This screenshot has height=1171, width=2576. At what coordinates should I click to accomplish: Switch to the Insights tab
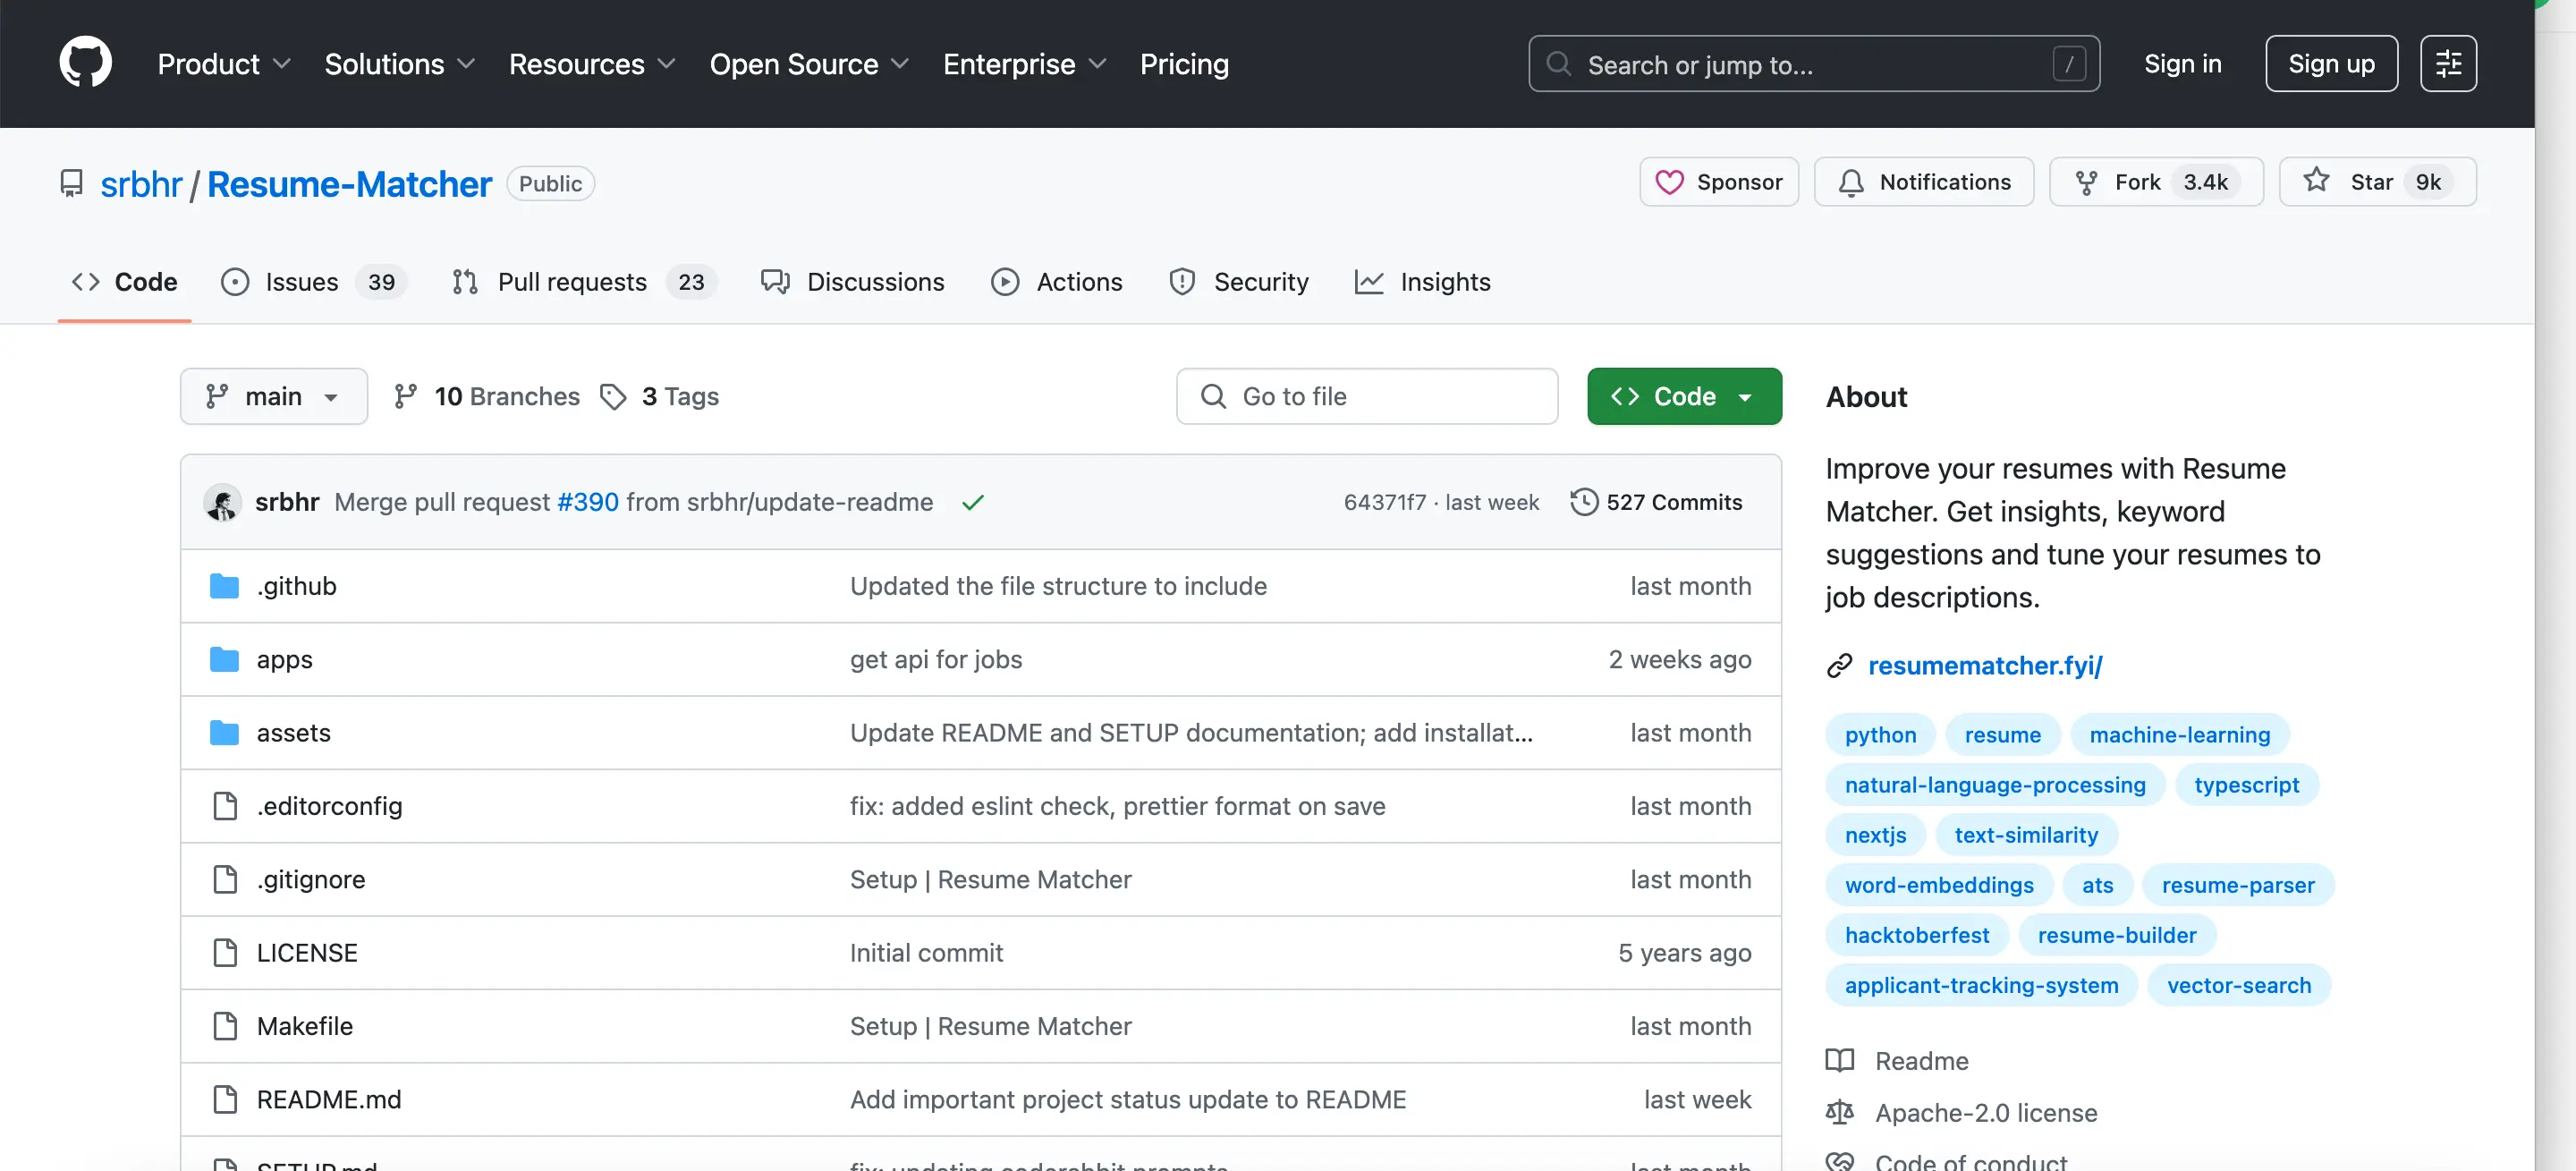click(1422, 282)
